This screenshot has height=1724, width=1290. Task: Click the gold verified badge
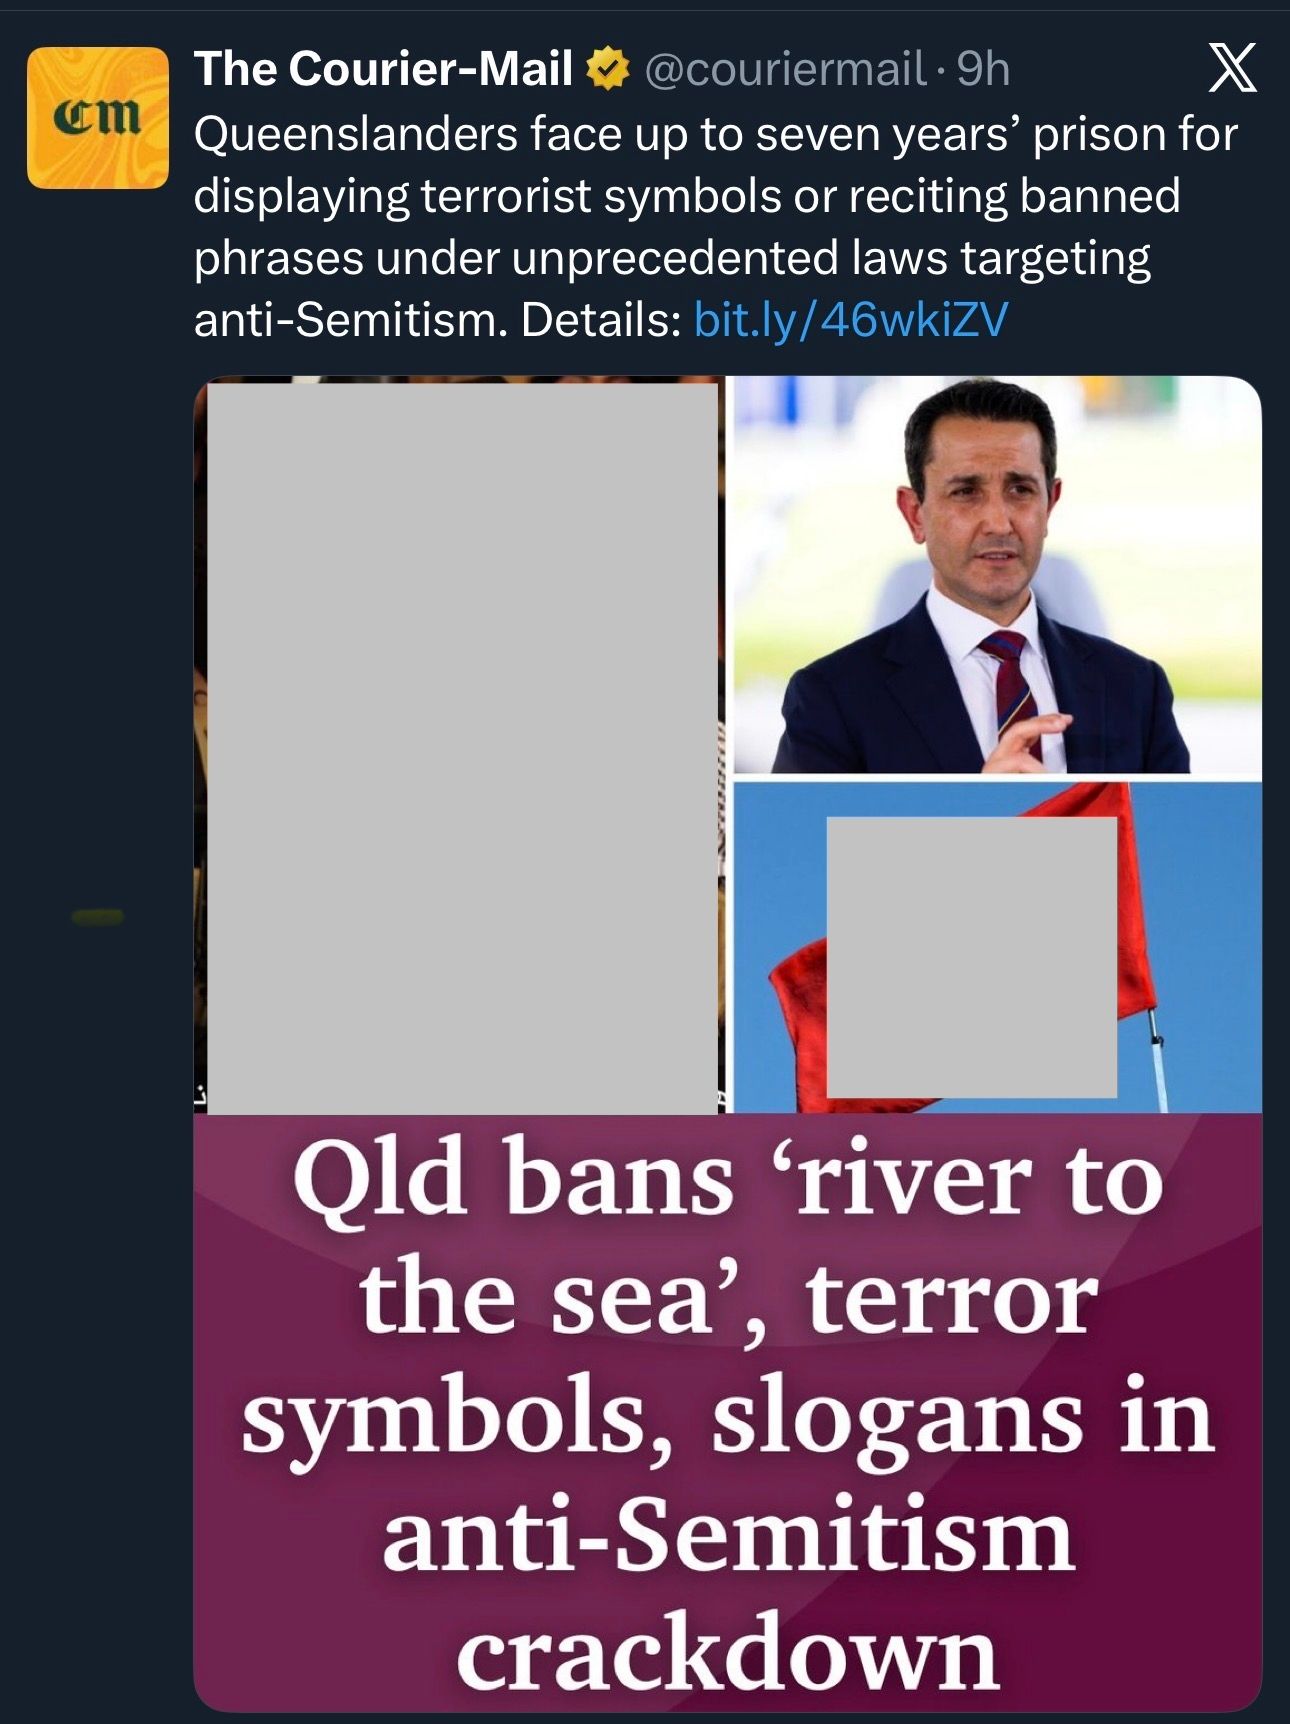pos(607,69)
